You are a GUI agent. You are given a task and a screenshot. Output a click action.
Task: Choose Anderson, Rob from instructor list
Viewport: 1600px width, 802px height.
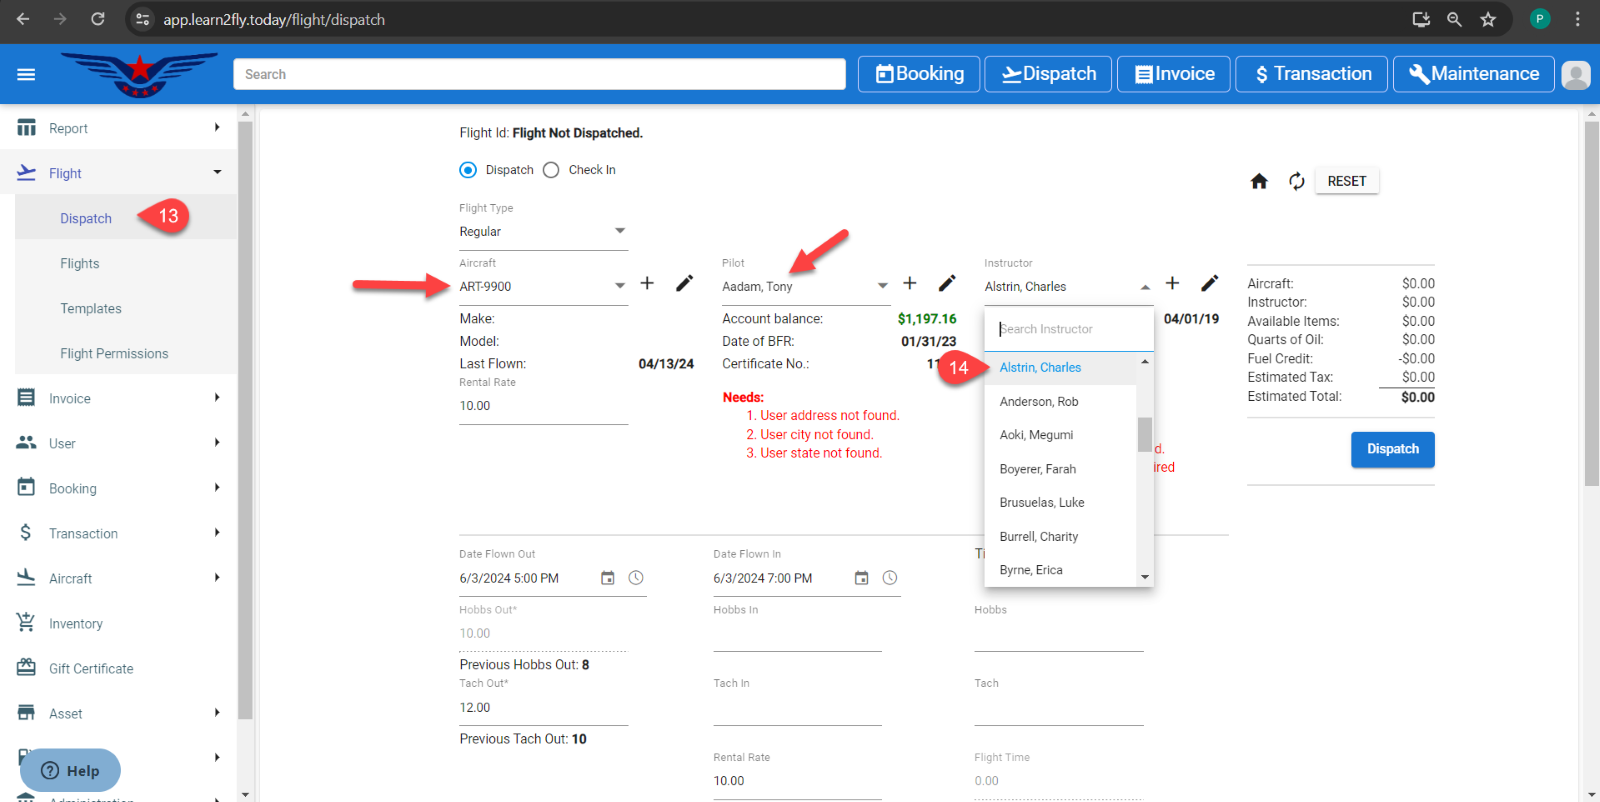pyautogui.click(x=1039, y=402)
